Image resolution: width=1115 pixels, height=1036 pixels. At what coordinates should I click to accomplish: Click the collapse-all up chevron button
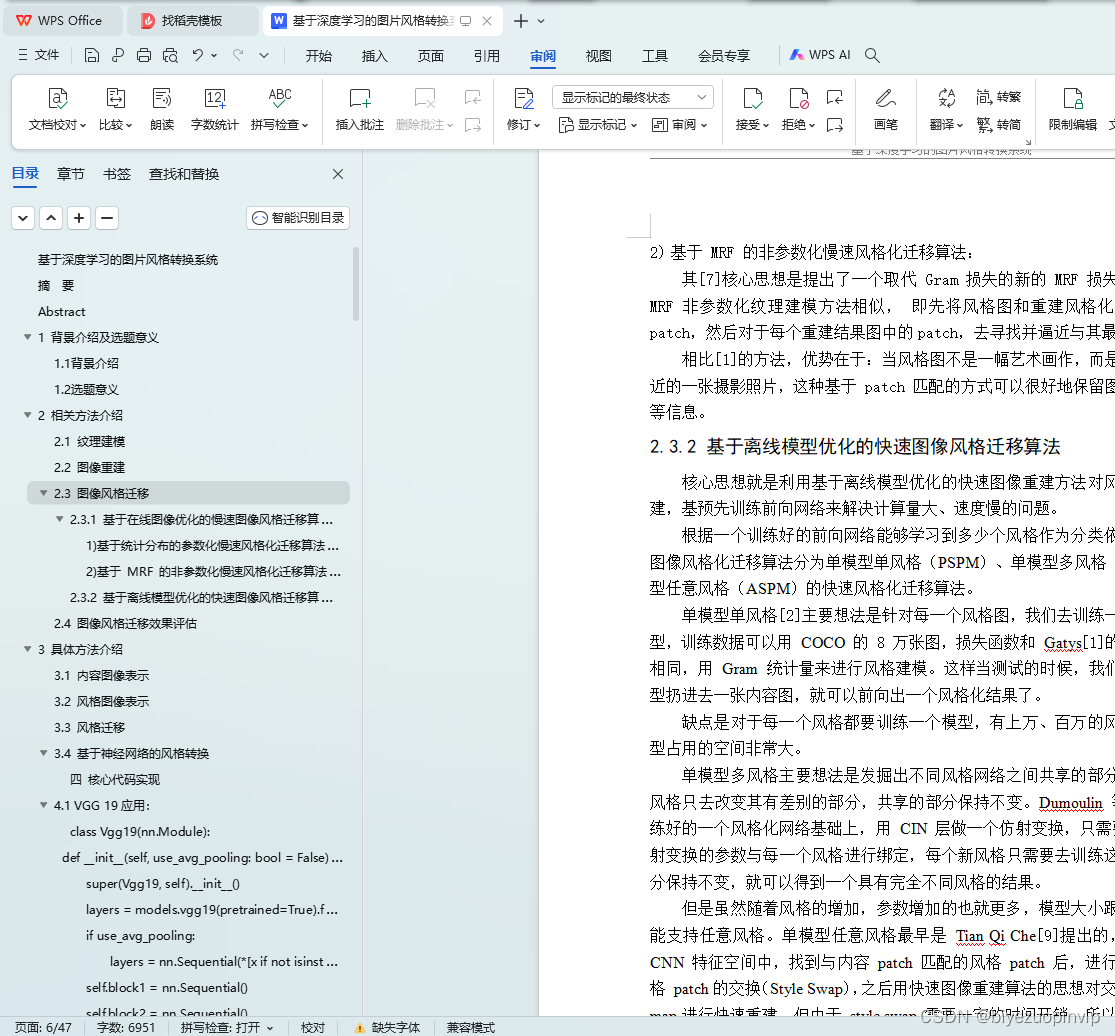(51, 218)
